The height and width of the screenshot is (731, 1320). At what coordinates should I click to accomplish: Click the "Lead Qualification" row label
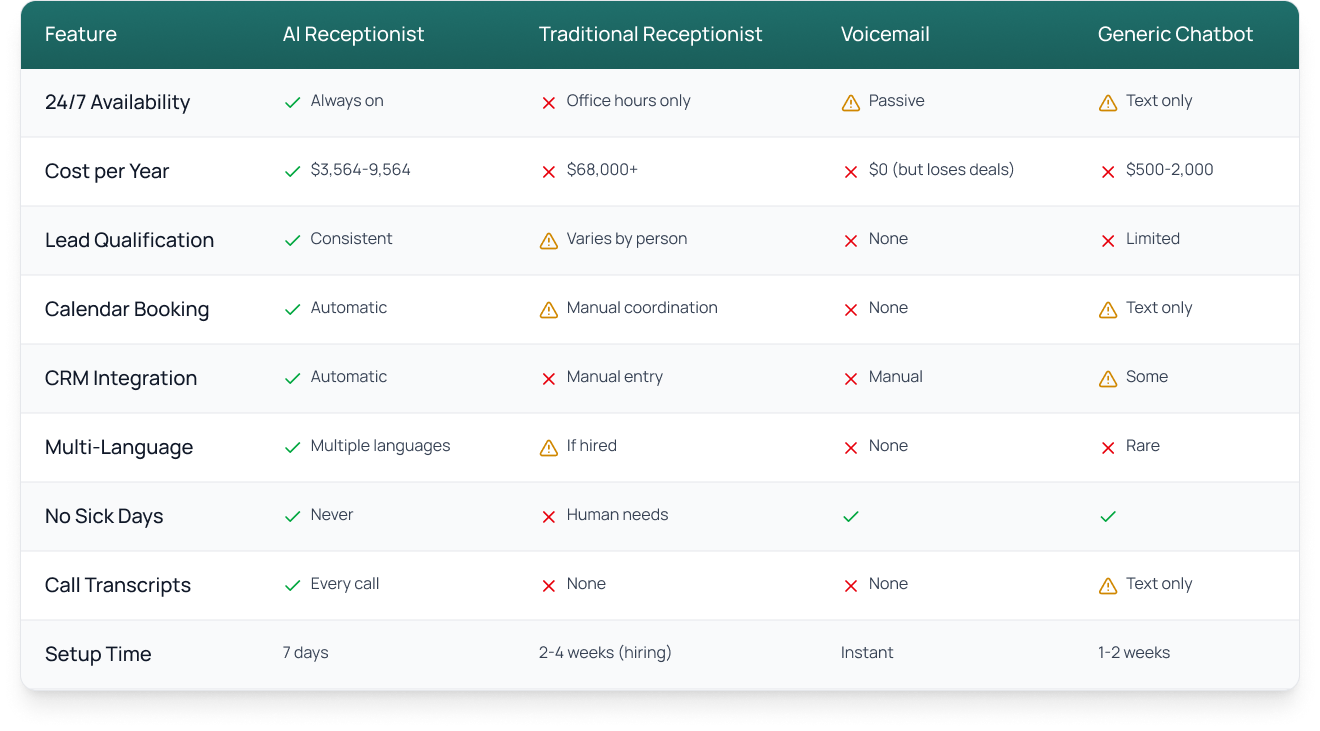tap(129, 240)
